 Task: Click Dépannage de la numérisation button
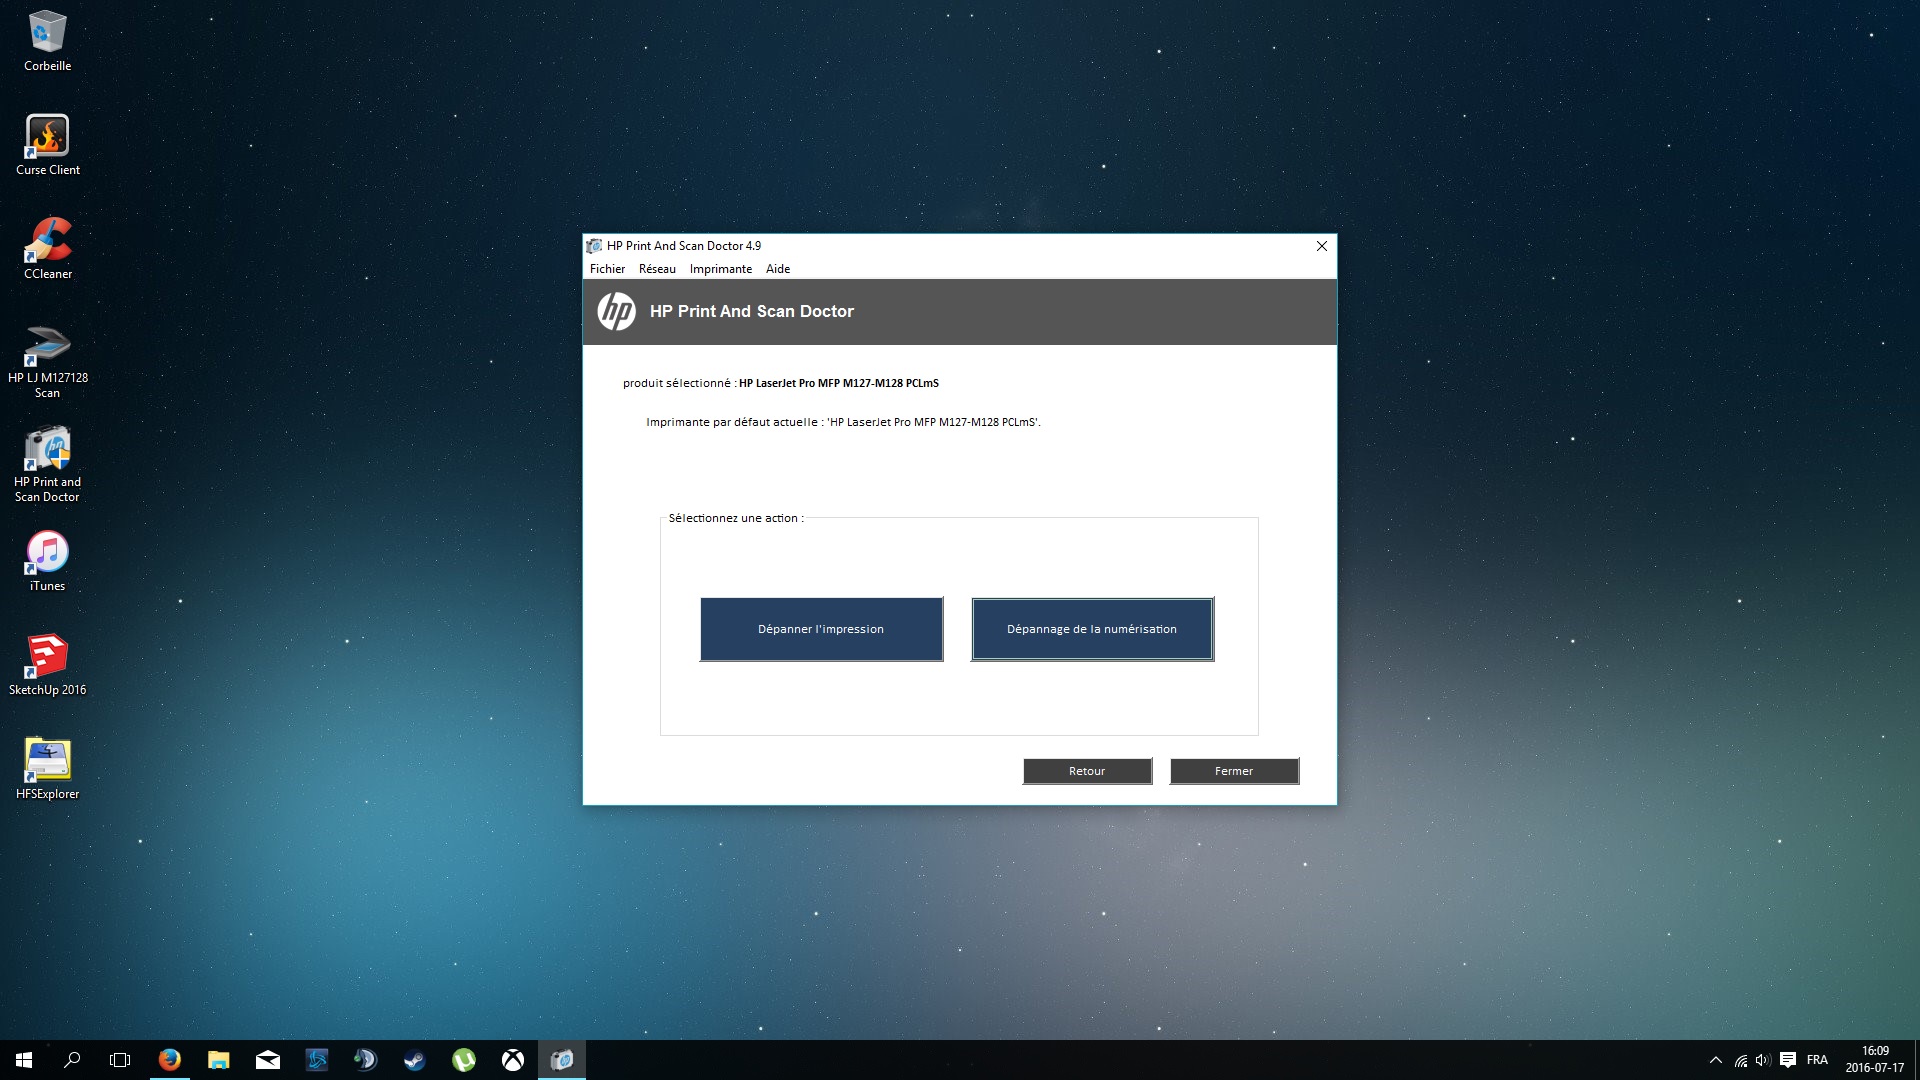(x=1092, y=629)
